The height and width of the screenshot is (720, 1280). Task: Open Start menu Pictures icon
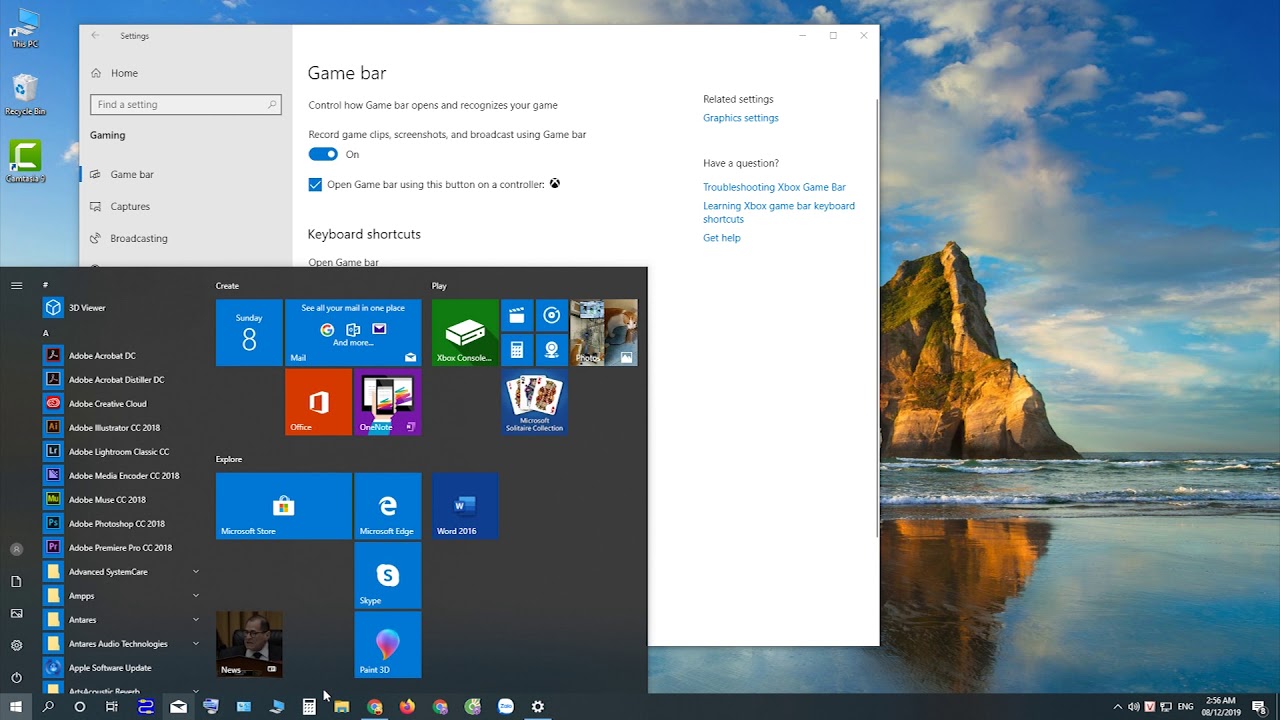tap(16, 614)
